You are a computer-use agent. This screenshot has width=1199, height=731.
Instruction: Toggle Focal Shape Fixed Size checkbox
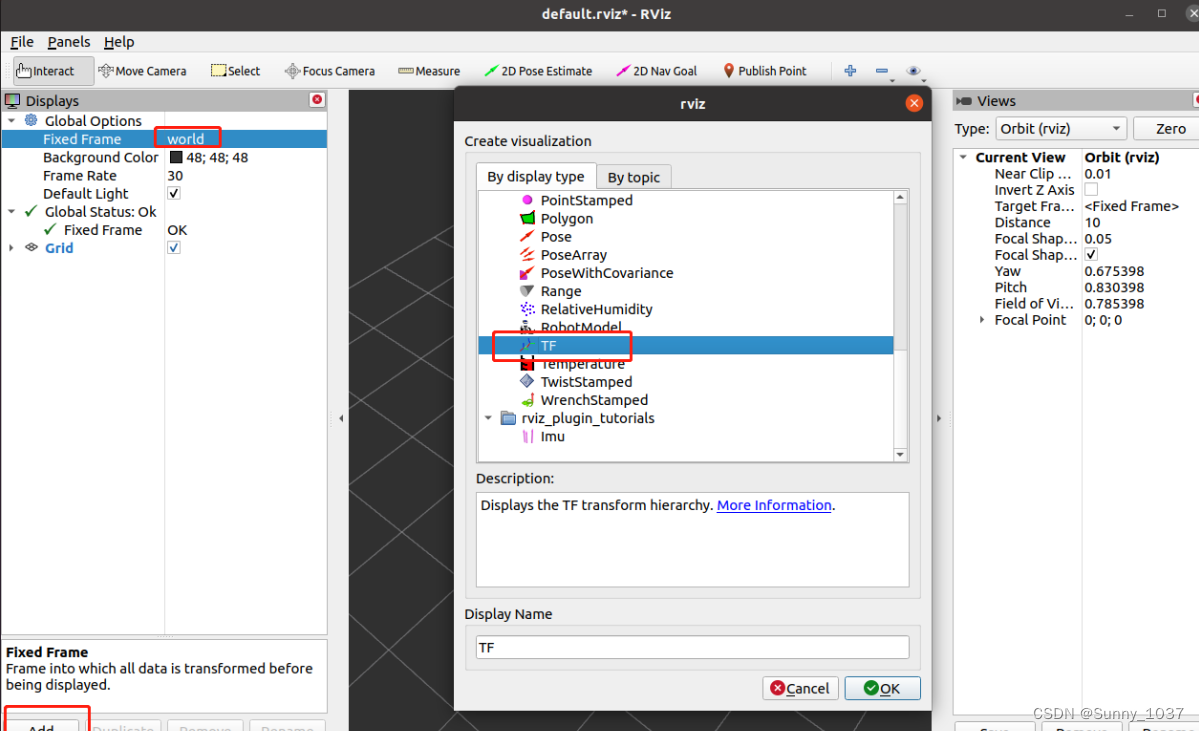[x=1091, y=255]
